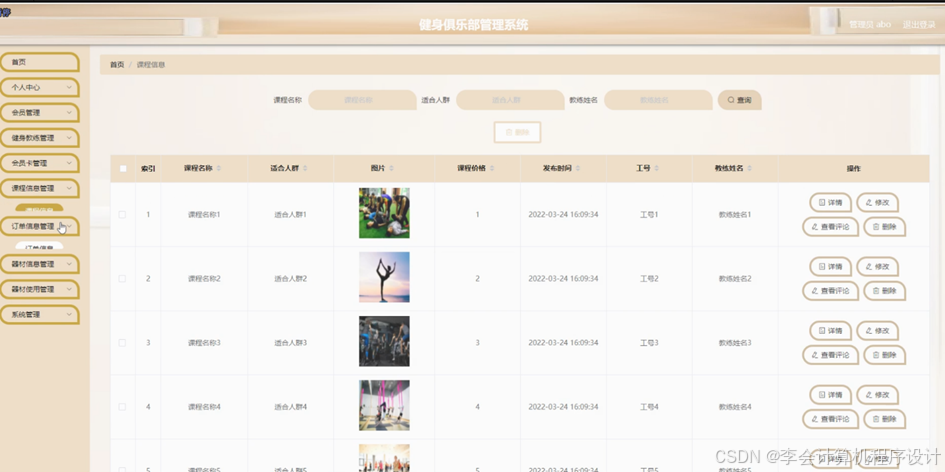
Task: Click the batch 删除 button above the table
Action: tap(517, 133)
